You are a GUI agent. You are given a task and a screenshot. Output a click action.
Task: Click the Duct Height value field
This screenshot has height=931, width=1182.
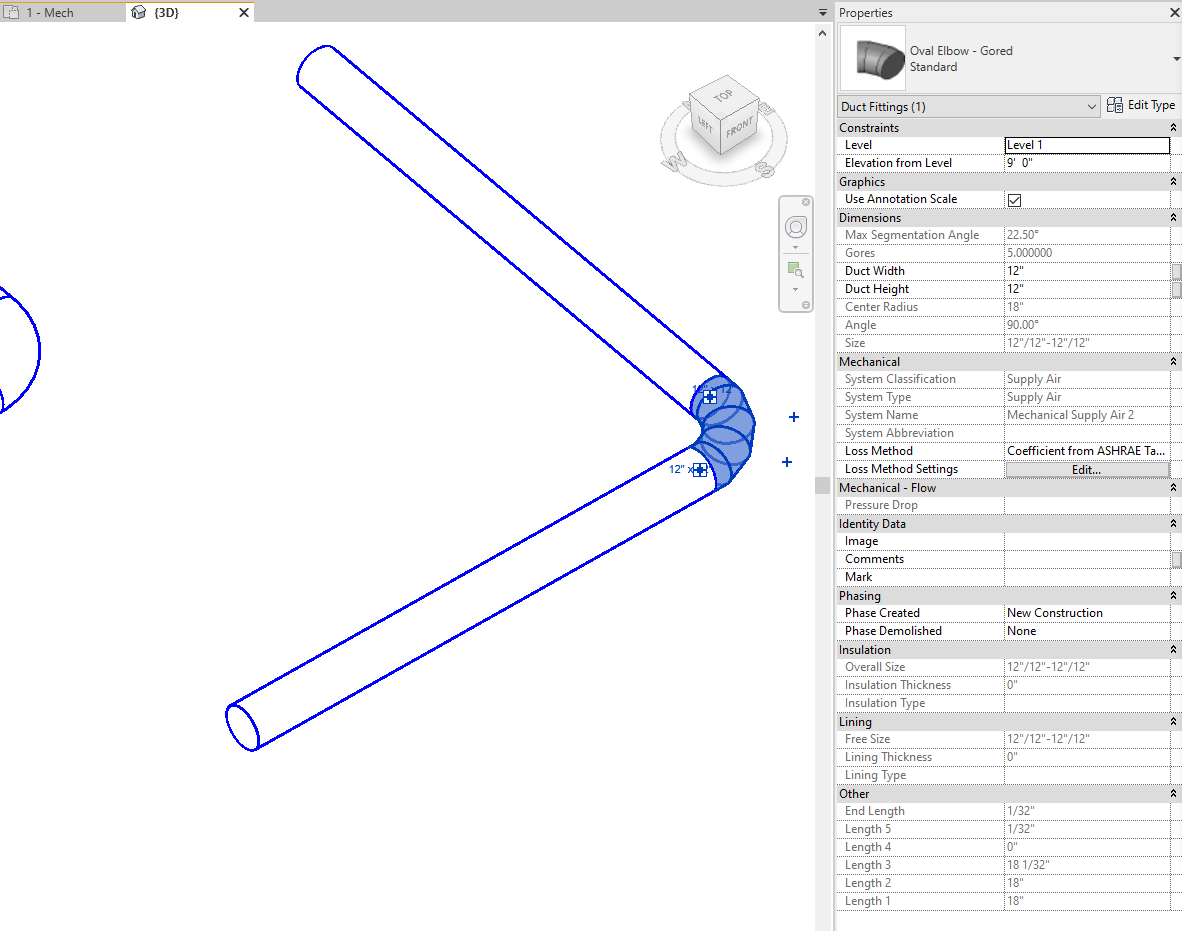point(1087,289)
